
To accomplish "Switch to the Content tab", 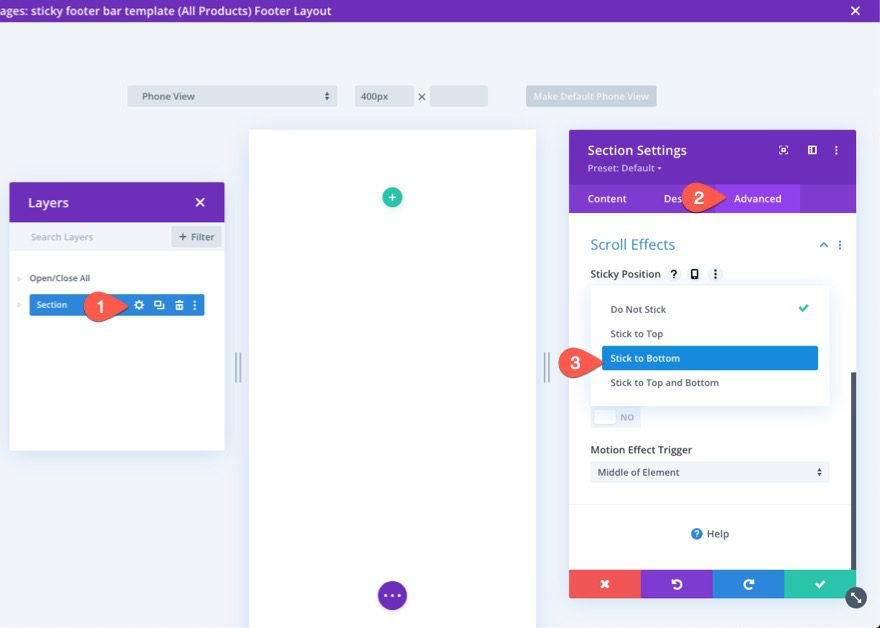I will pyautogui.click(x=606, y=198).
